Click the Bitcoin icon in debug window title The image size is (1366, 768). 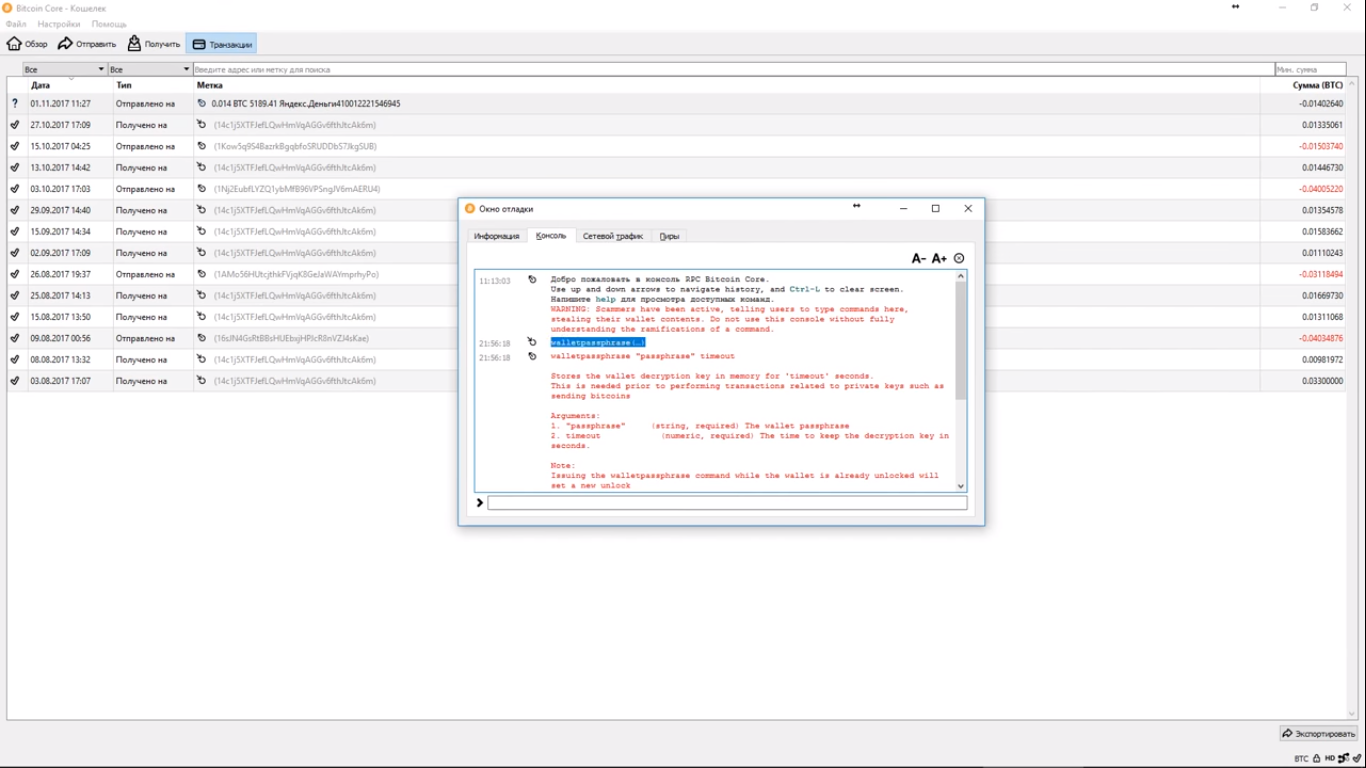(x=470, y=209)
